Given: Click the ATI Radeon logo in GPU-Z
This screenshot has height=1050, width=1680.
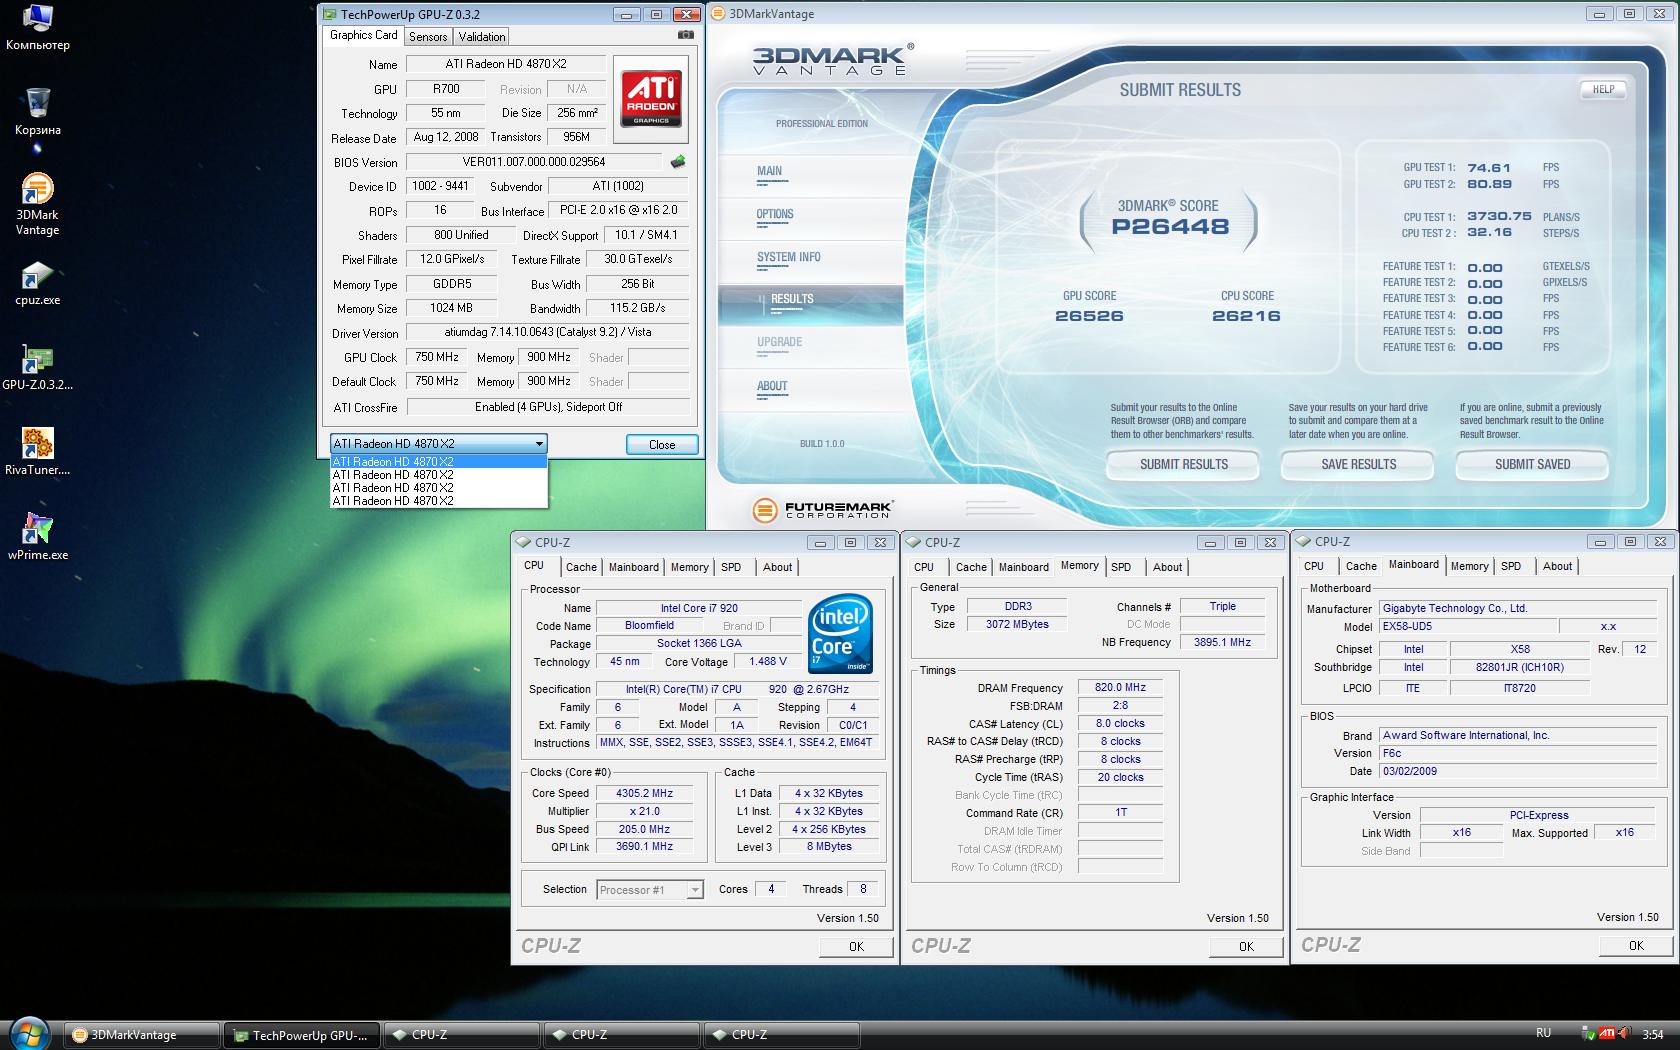Looking at the screenshot, I should click(x=651, y=97).
